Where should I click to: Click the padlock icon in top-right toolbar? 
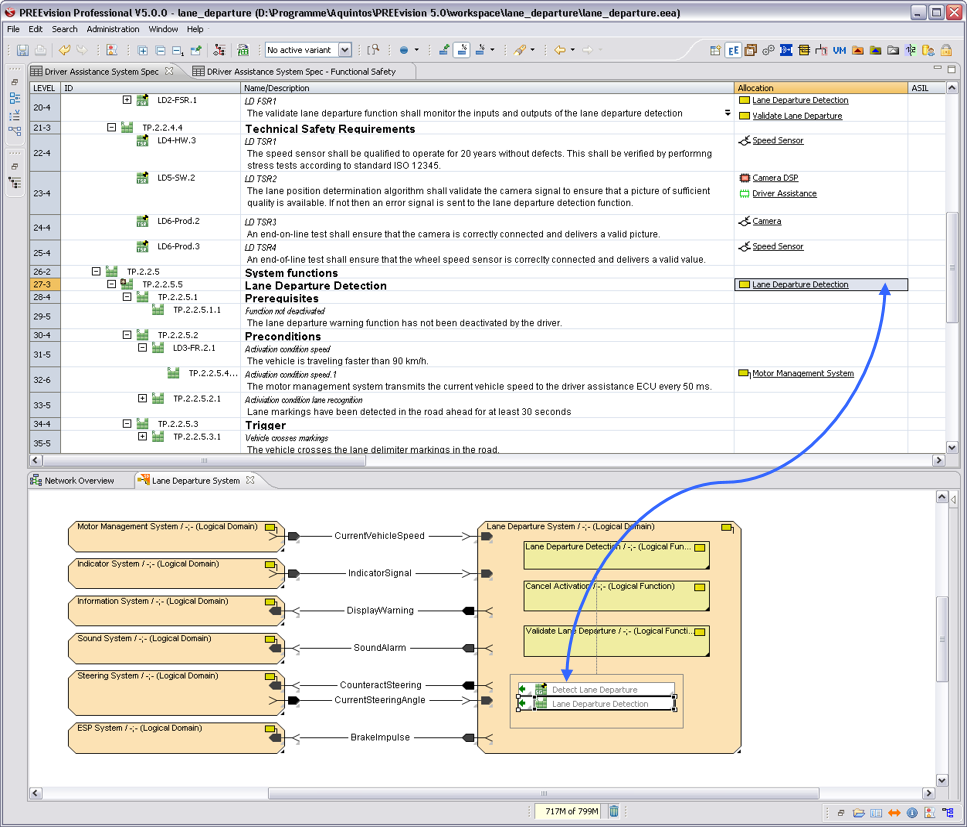tap(946, 51)
